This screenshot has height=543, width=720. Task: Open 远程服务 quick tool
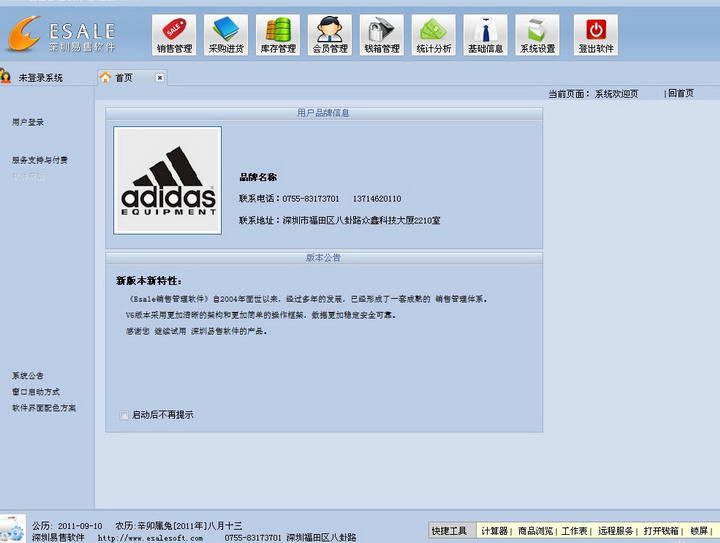615,531
